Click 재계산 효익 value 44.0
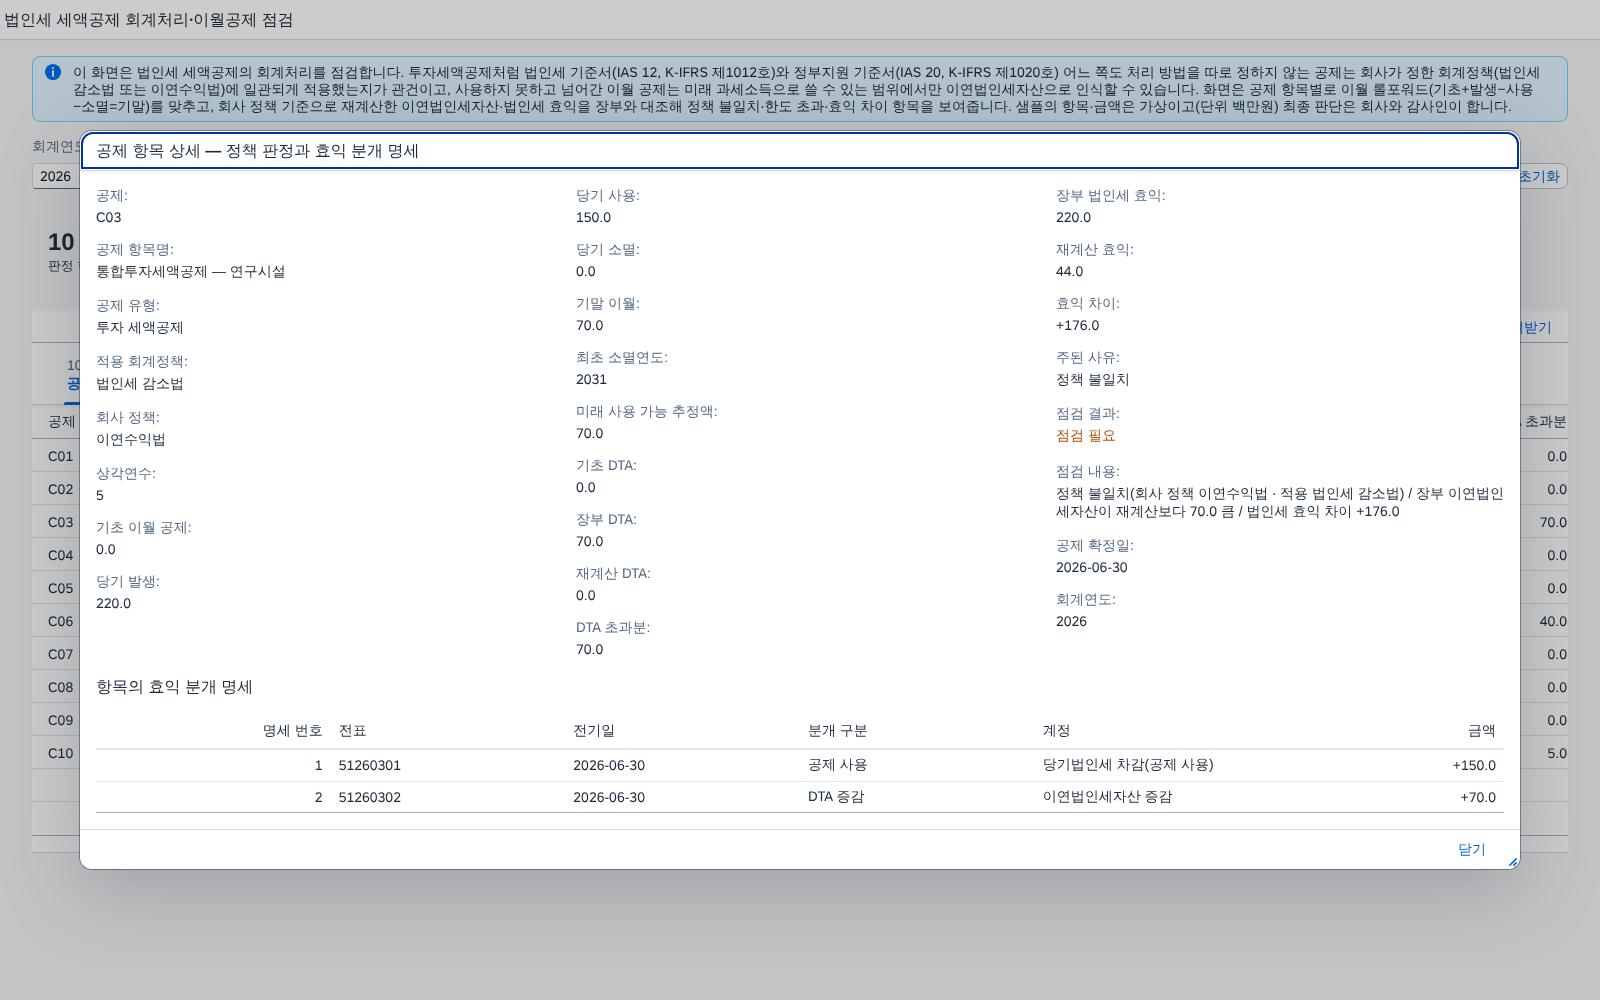1600x1000 pixels. [x=1069, y=271]
